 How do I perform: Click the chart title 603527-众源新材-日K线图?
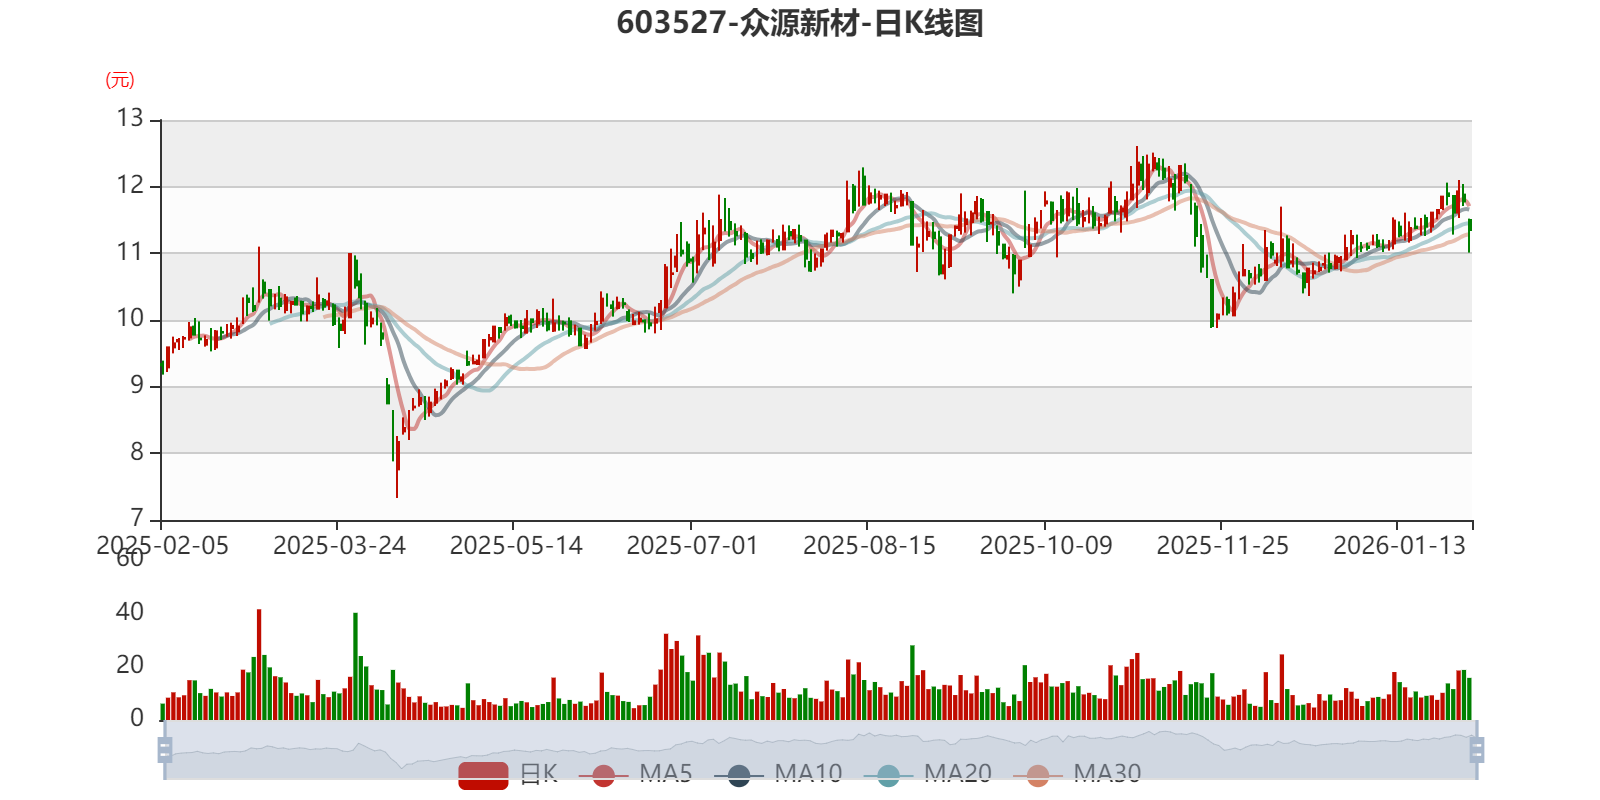(800, 23)
